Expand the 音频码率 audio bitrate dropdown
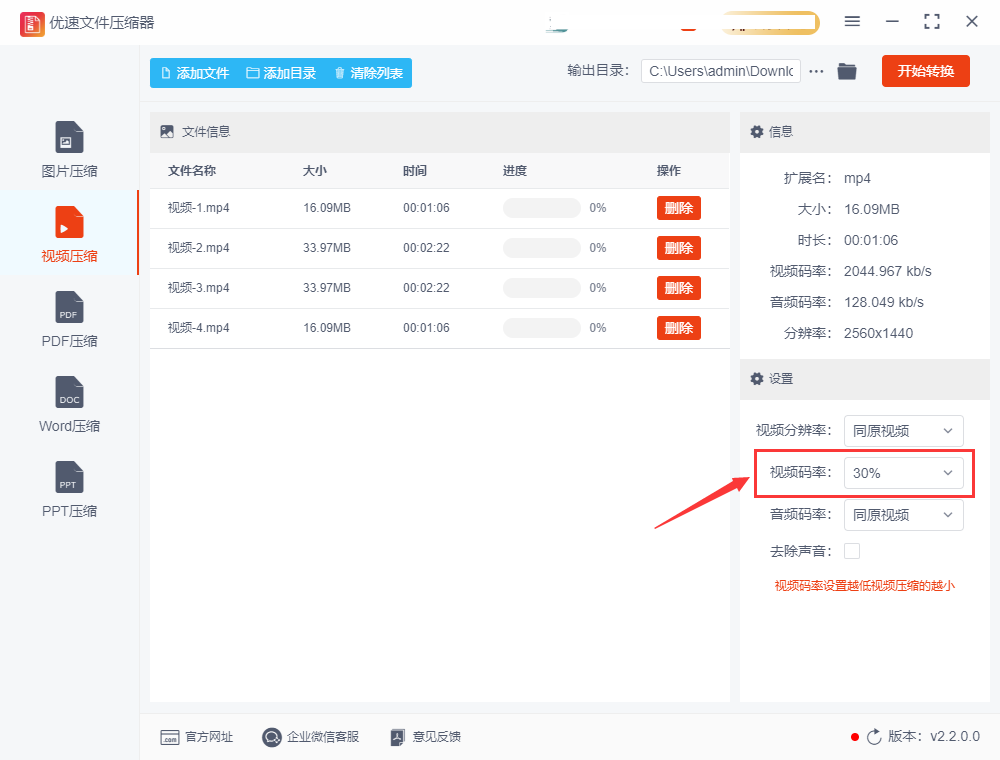1000x760 pixels. 903,514
